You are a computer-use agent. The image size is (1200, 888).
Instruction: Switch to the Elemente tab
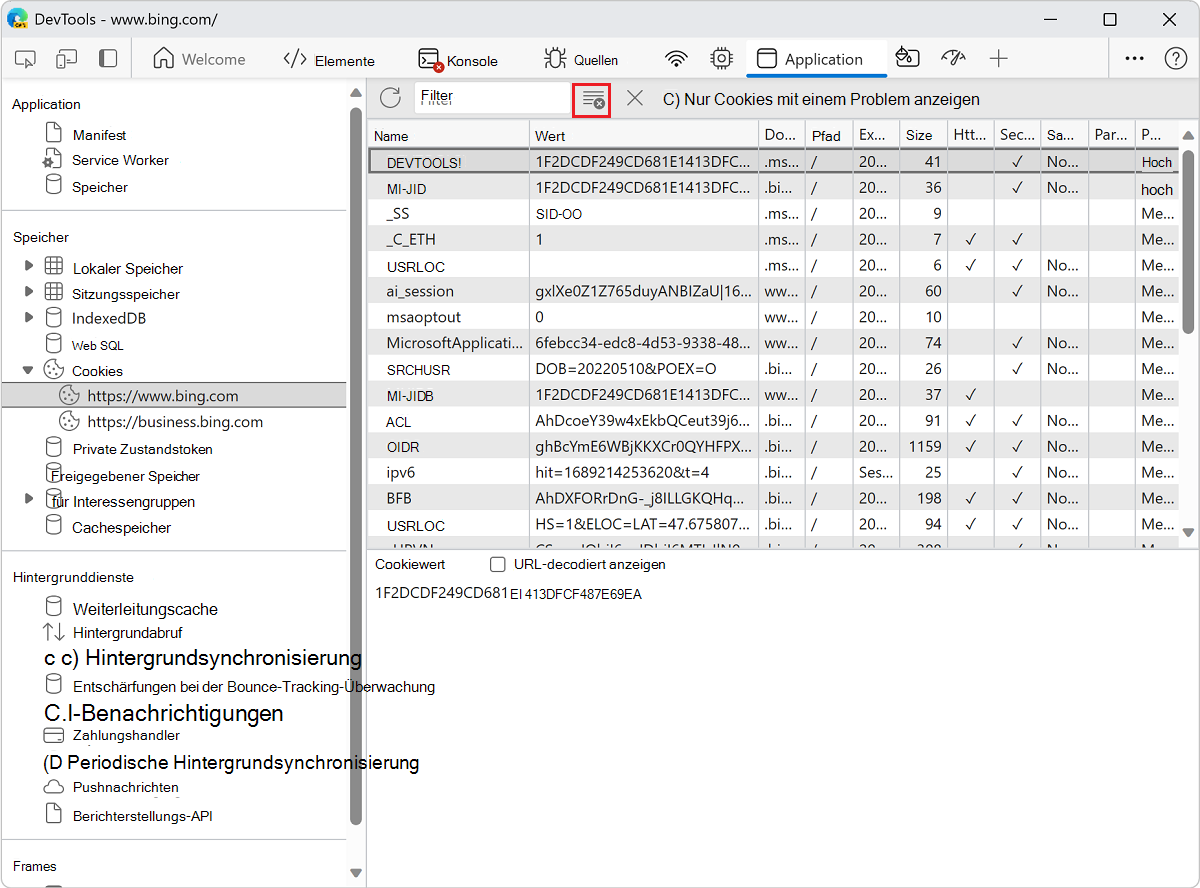329,60
